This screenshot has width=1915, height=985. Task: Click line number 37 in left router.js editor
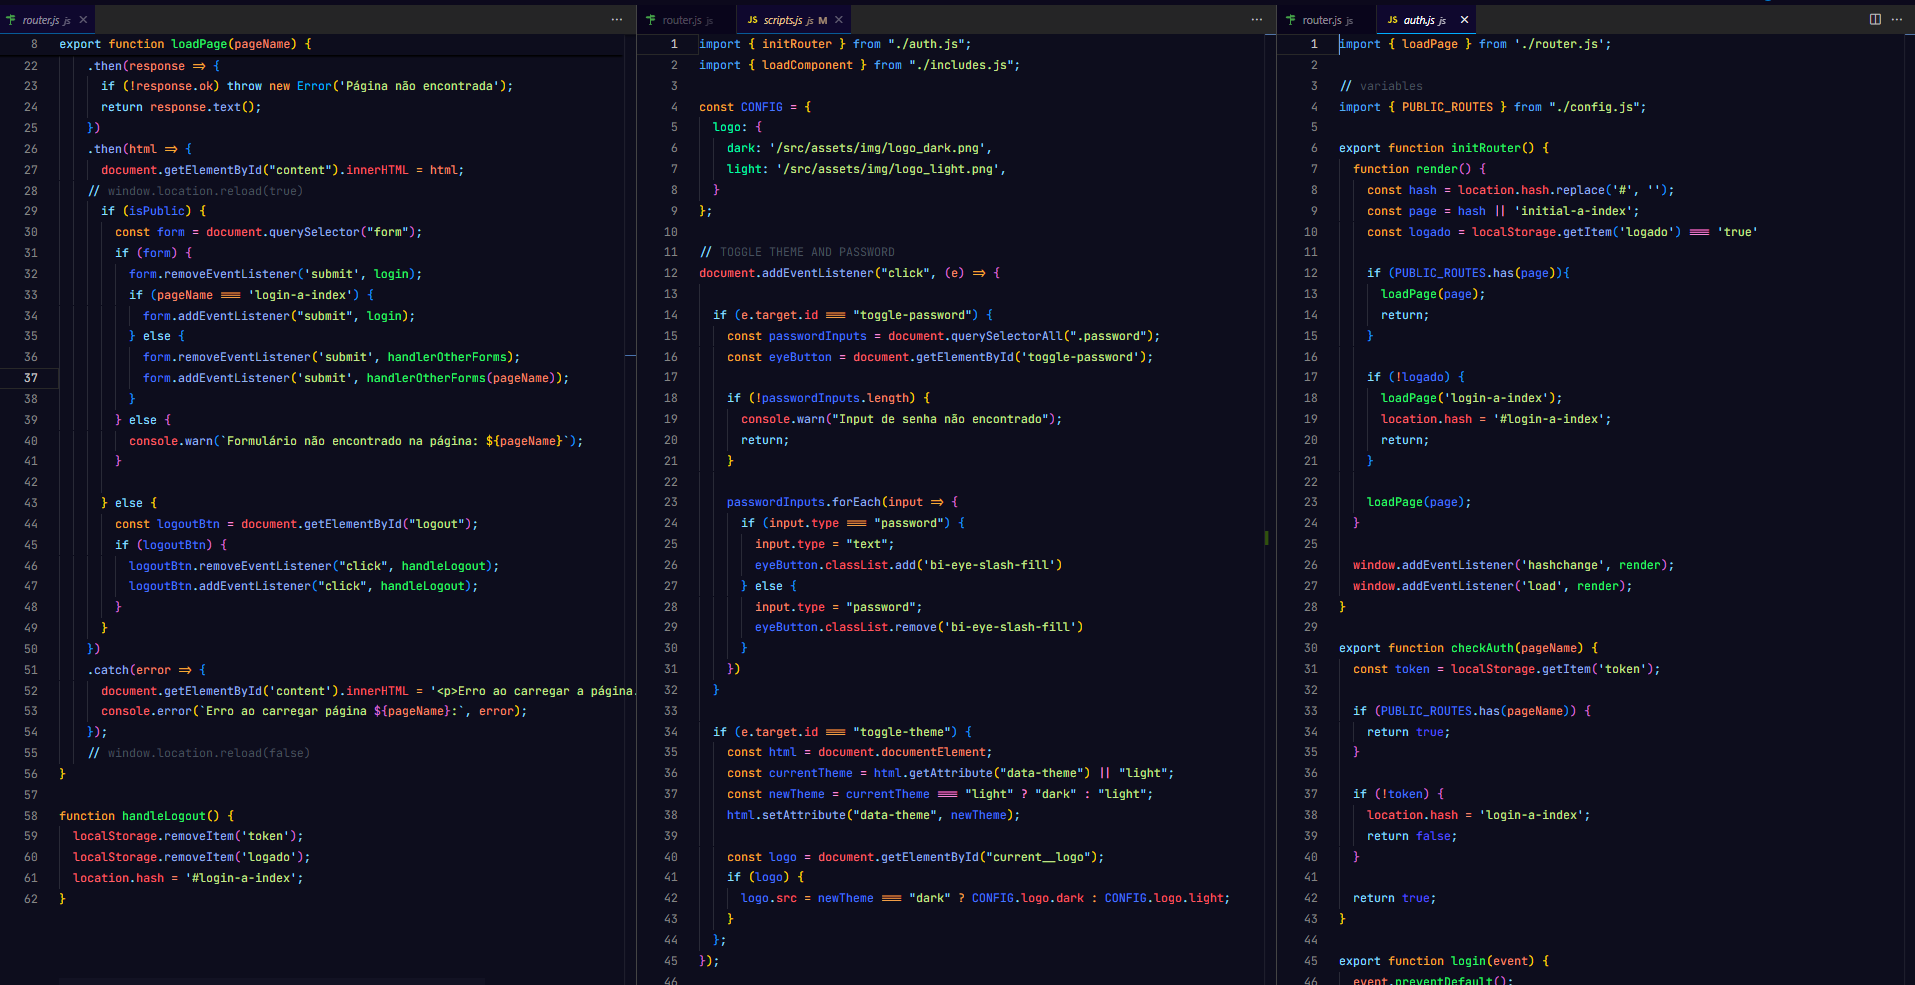31,378
